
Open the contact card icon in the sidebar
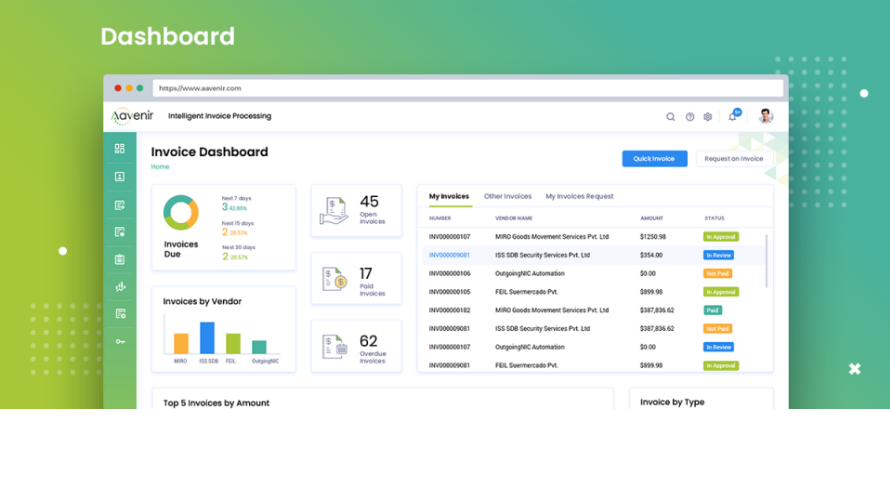pyautogui.click(x=119, y=177)
